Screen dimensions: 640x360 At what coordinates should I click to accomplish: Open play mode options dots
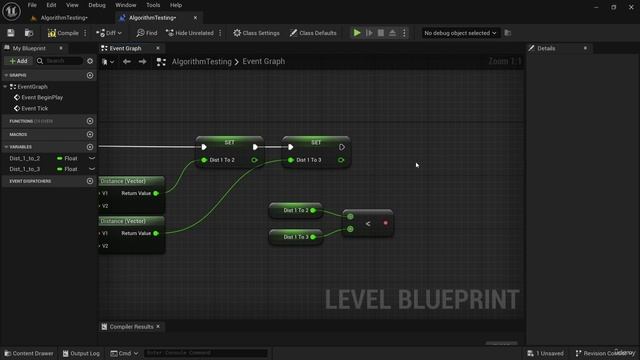coord(404,33)
